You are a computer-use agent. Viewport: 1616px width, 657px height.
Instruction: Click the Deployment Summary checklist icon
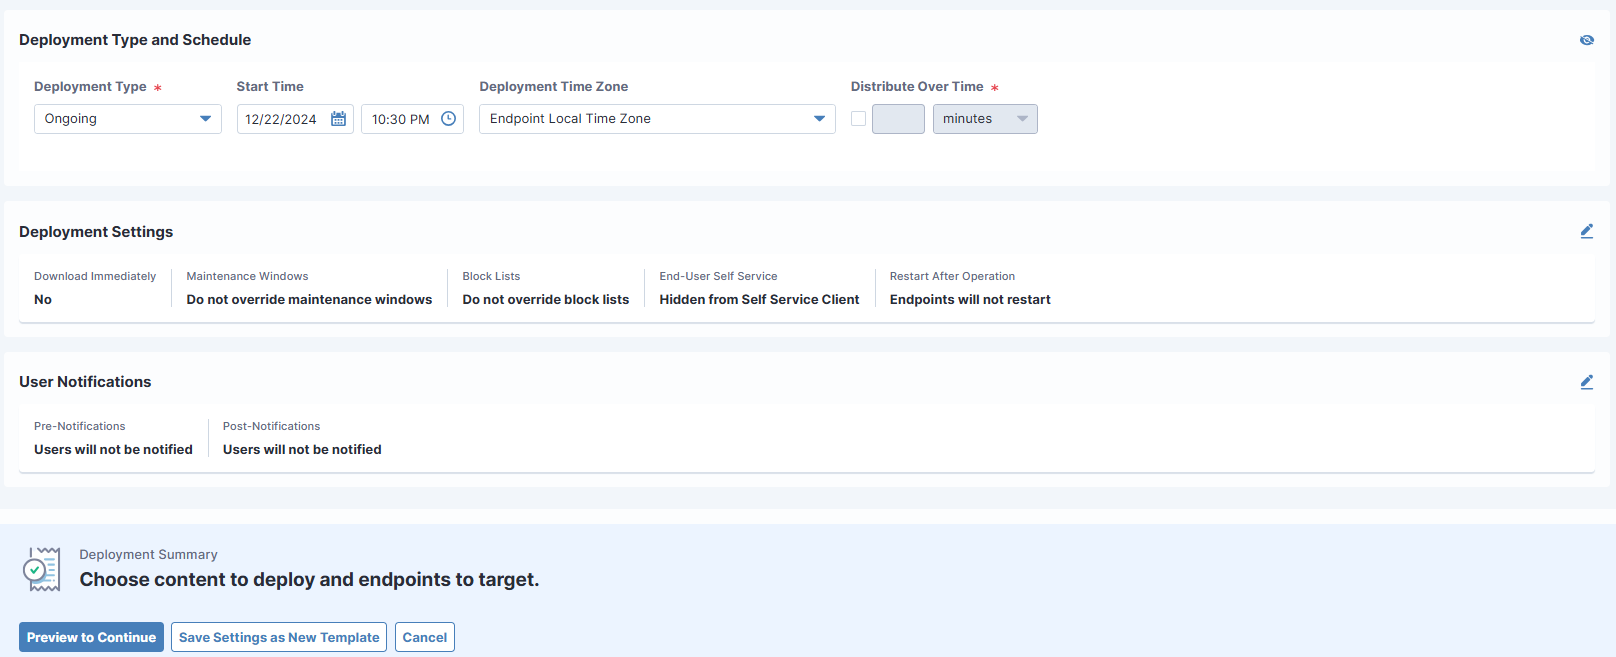tap(41, 569)
